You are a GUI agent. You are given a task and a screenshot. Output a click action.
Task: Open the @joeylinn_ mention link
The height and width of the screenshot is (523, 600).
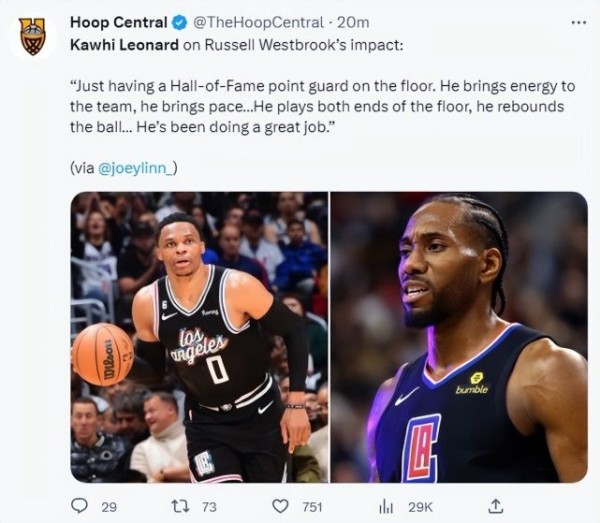point(138,168)
